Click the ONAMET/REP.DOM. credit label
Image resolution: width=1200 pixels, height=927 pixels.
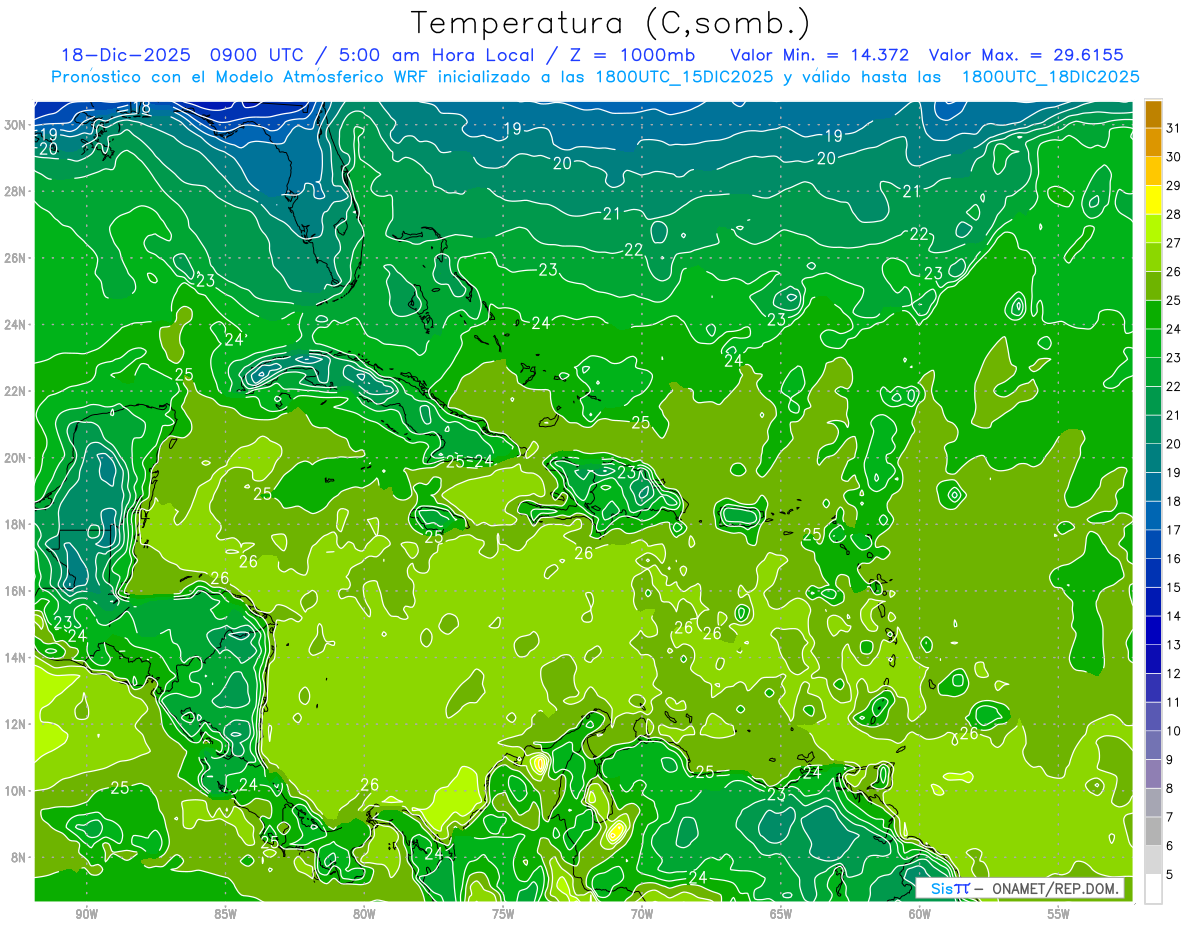point(1056,888)
